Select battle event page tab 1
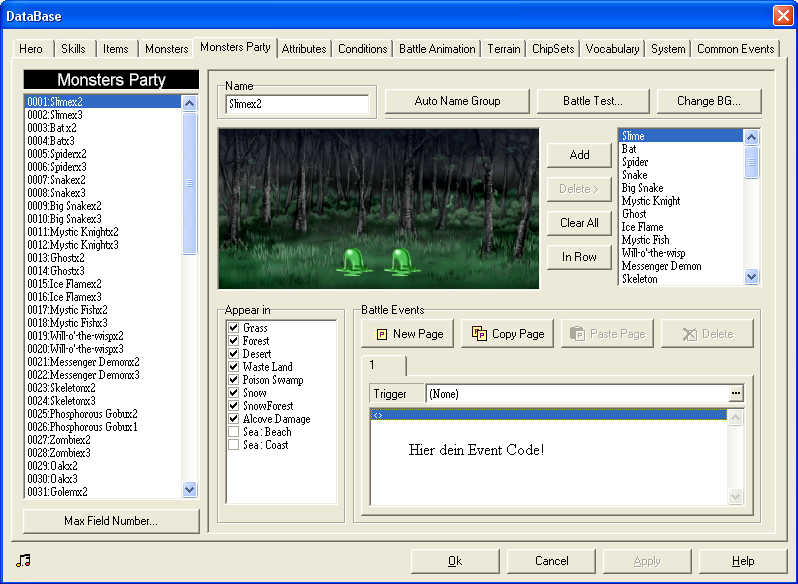The width and height of the screenshot is (798, 584). (384, 365)
